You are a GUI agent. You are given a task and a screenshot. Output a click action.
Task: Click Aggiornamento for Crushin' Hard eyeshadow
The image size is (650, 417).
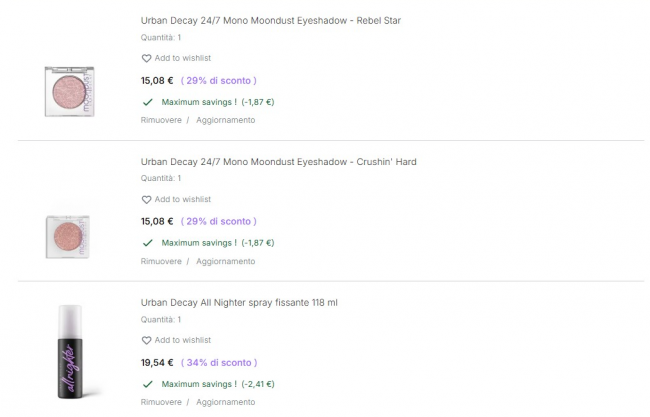(225, 262)
